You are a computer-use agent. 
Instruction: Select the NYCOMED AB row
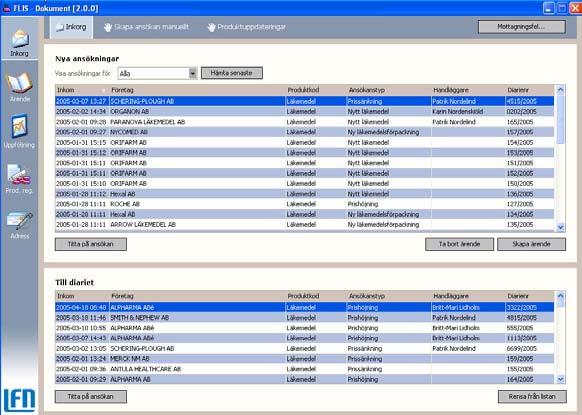pyautogui.click(x=304, y=132)
